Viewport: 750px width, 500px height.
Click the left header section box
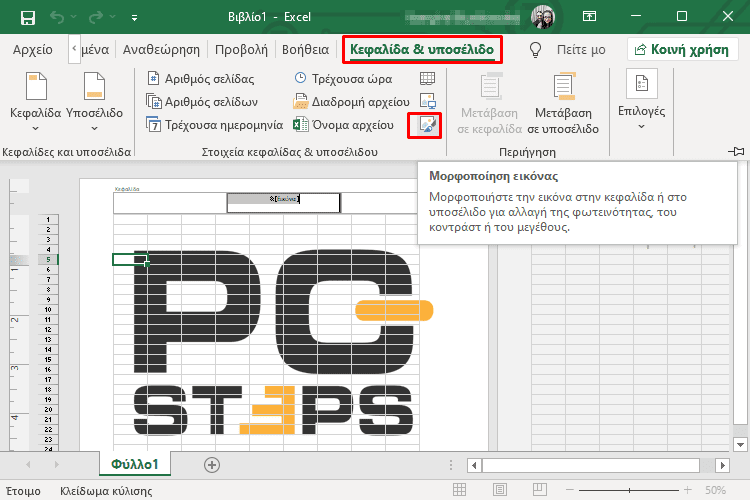(170, 203)
